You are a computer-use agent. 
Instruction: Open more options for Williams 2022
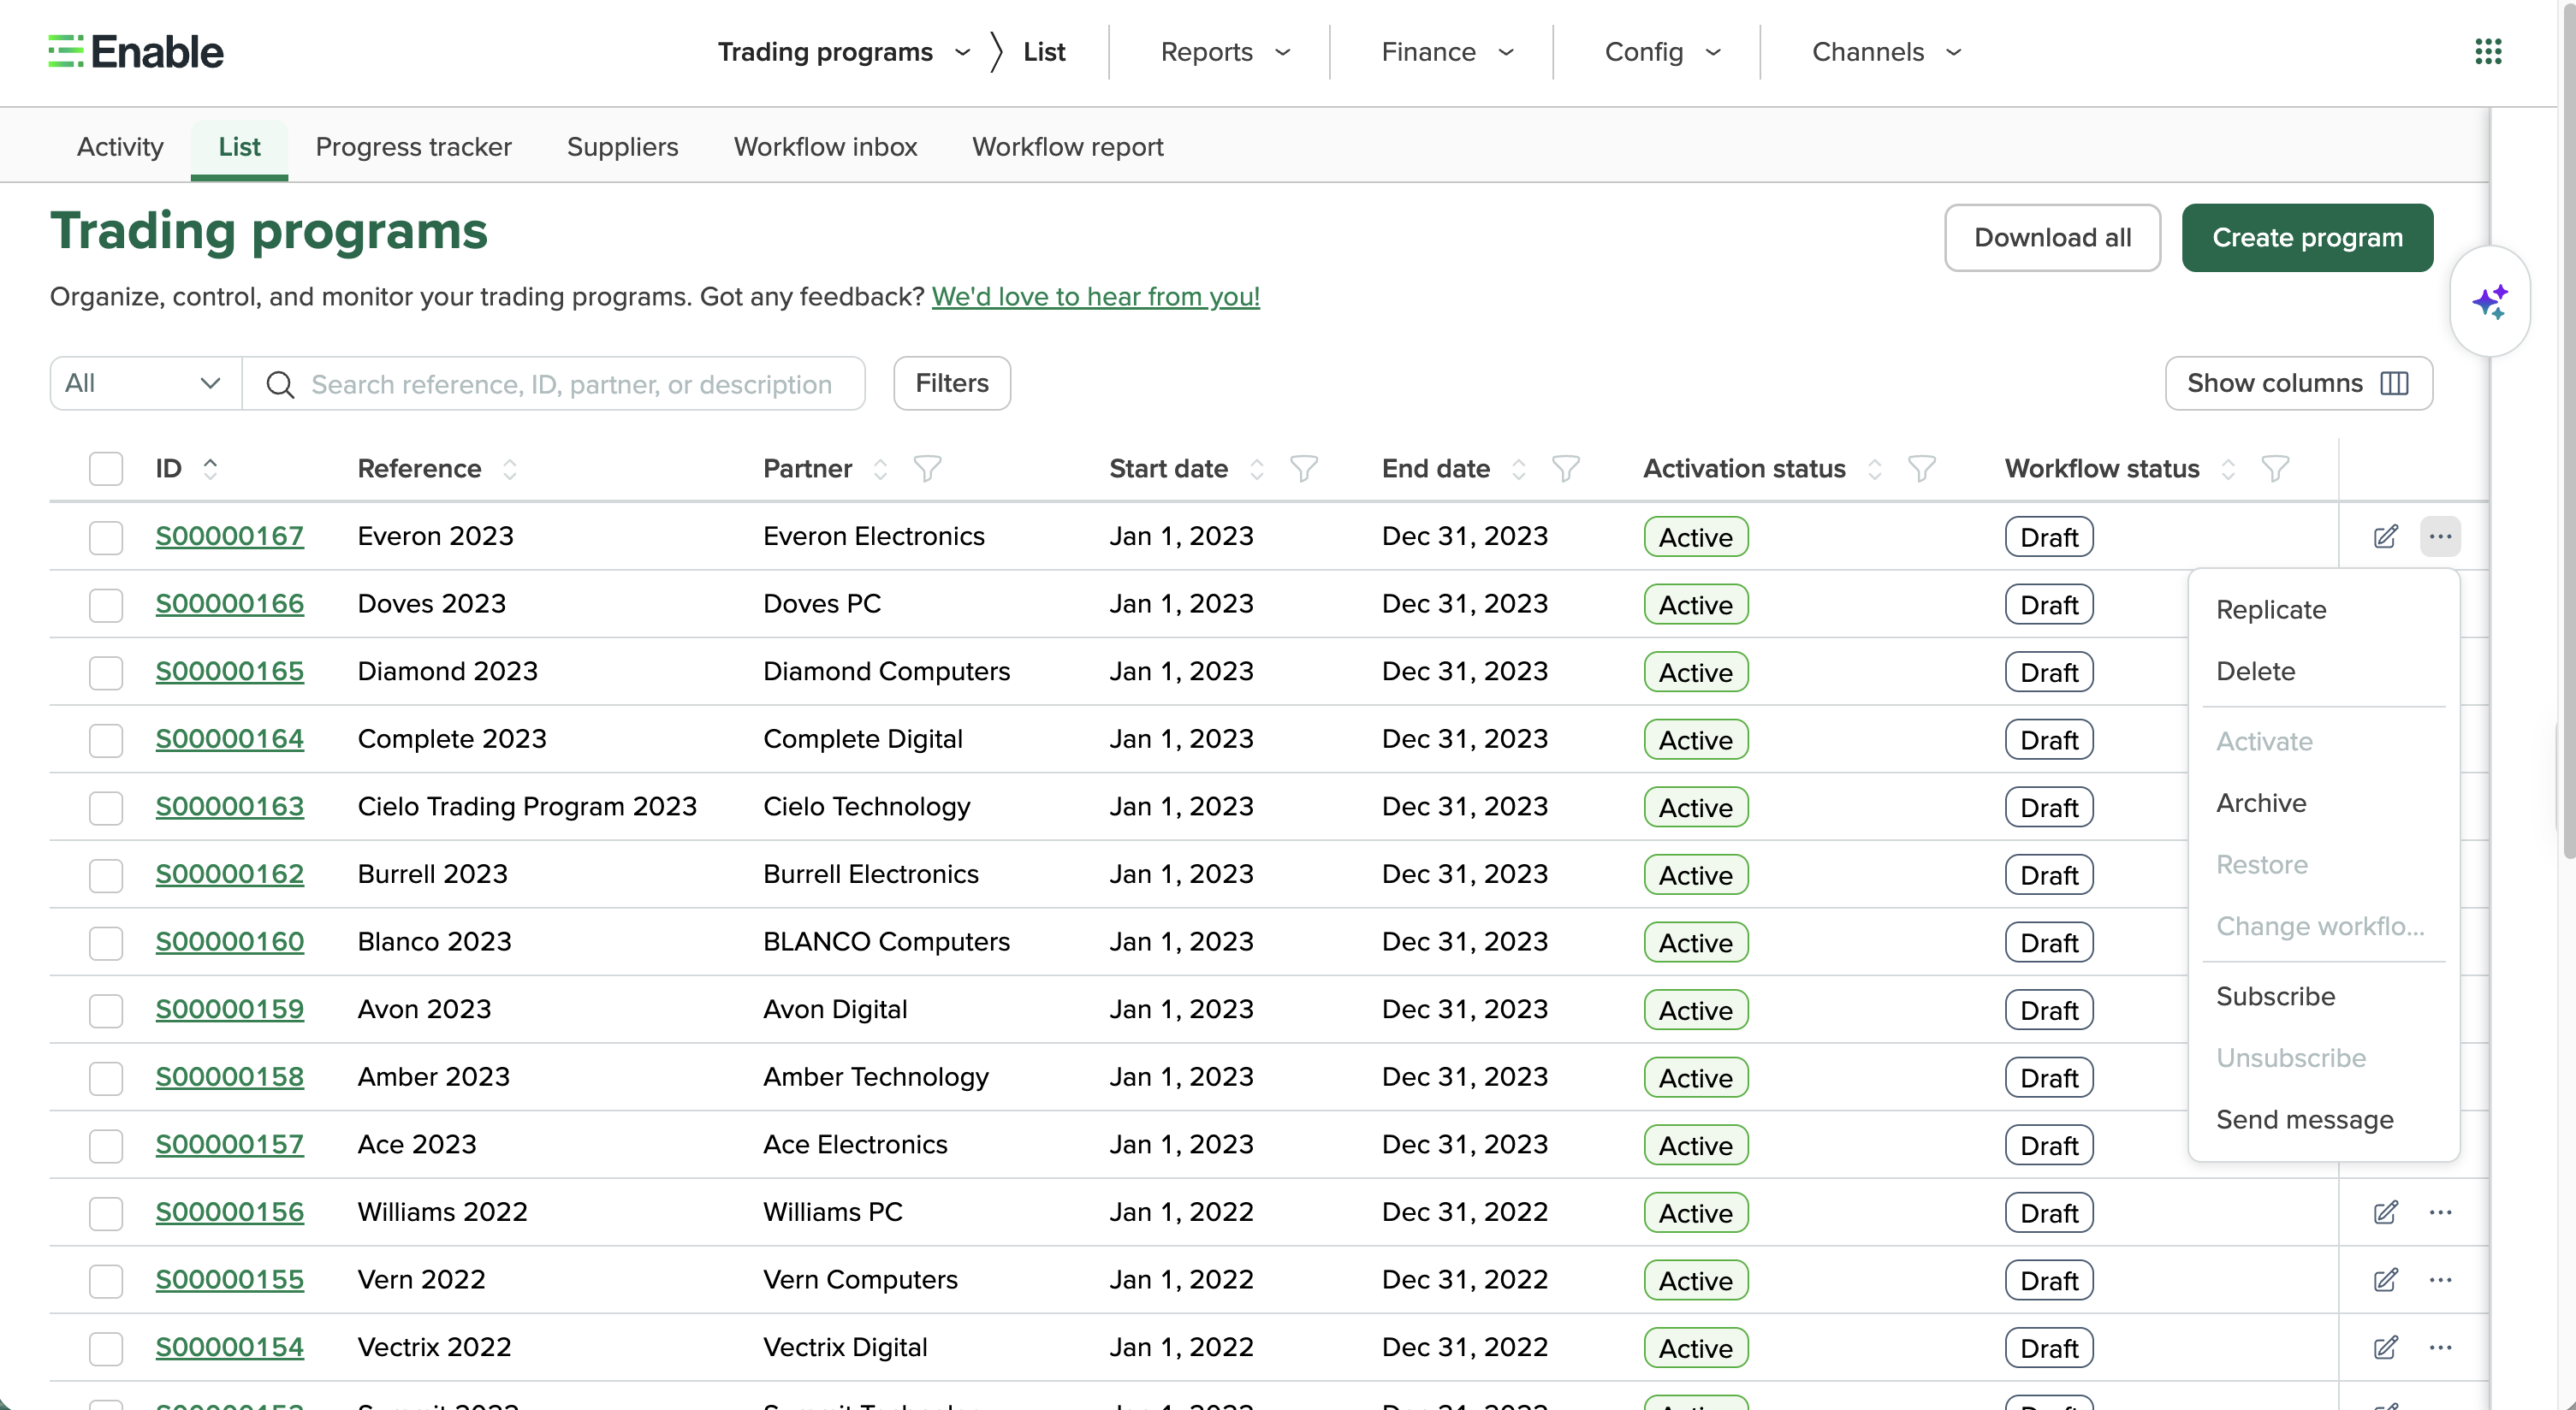tap(2440, 1212)
